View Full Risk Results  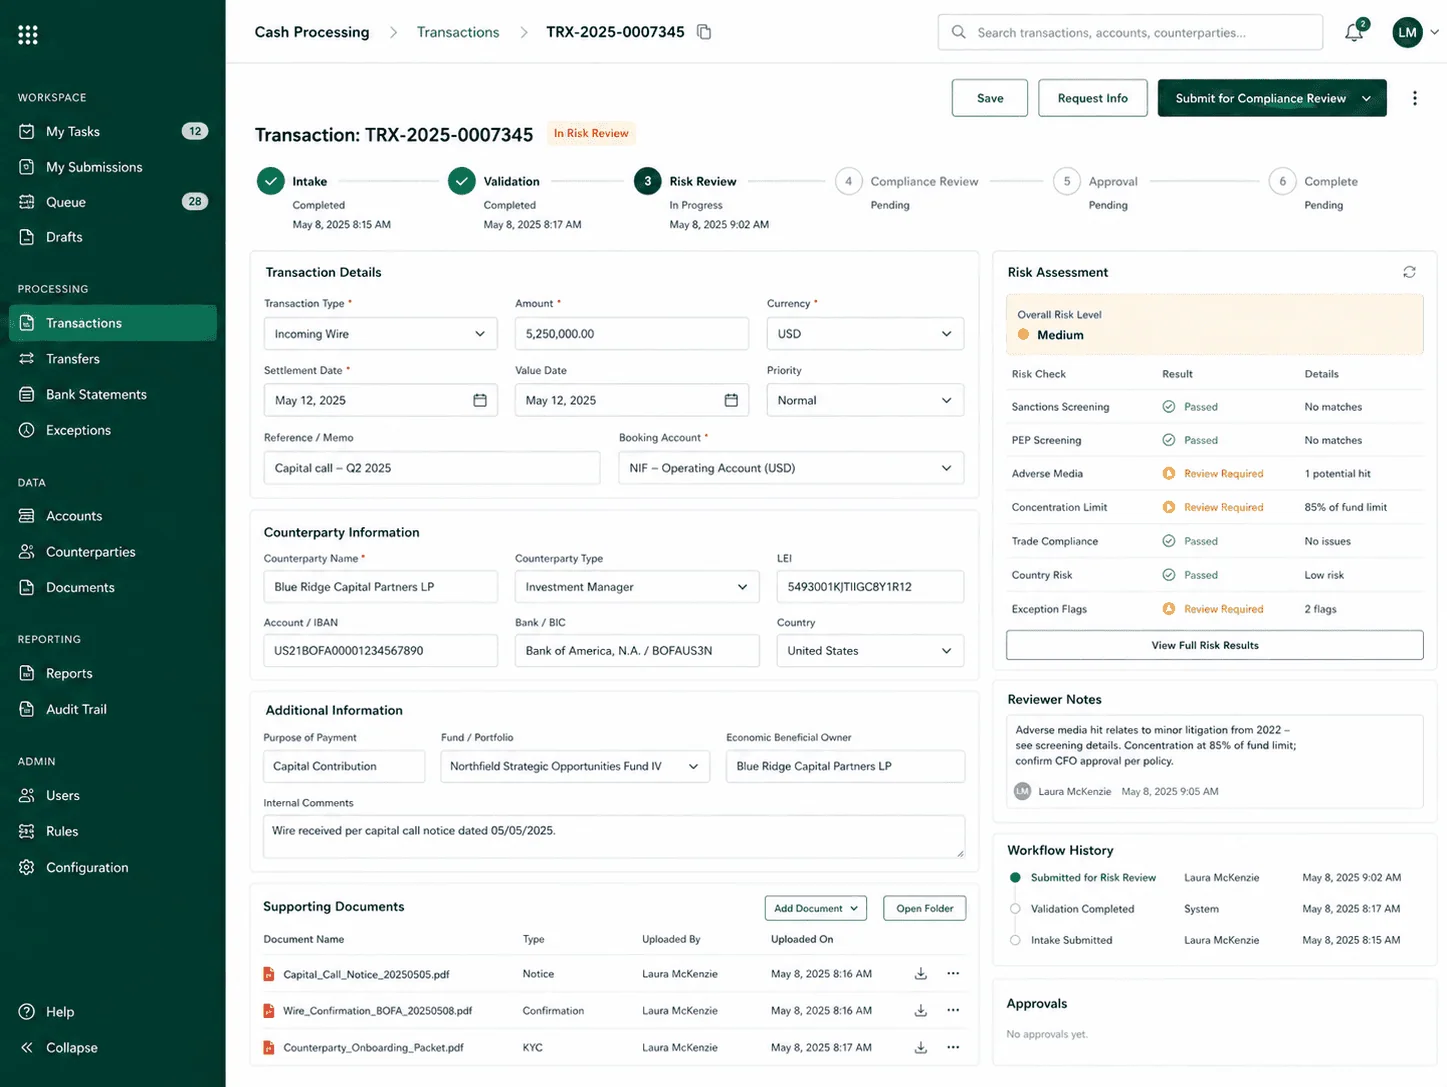[1214, 645]
